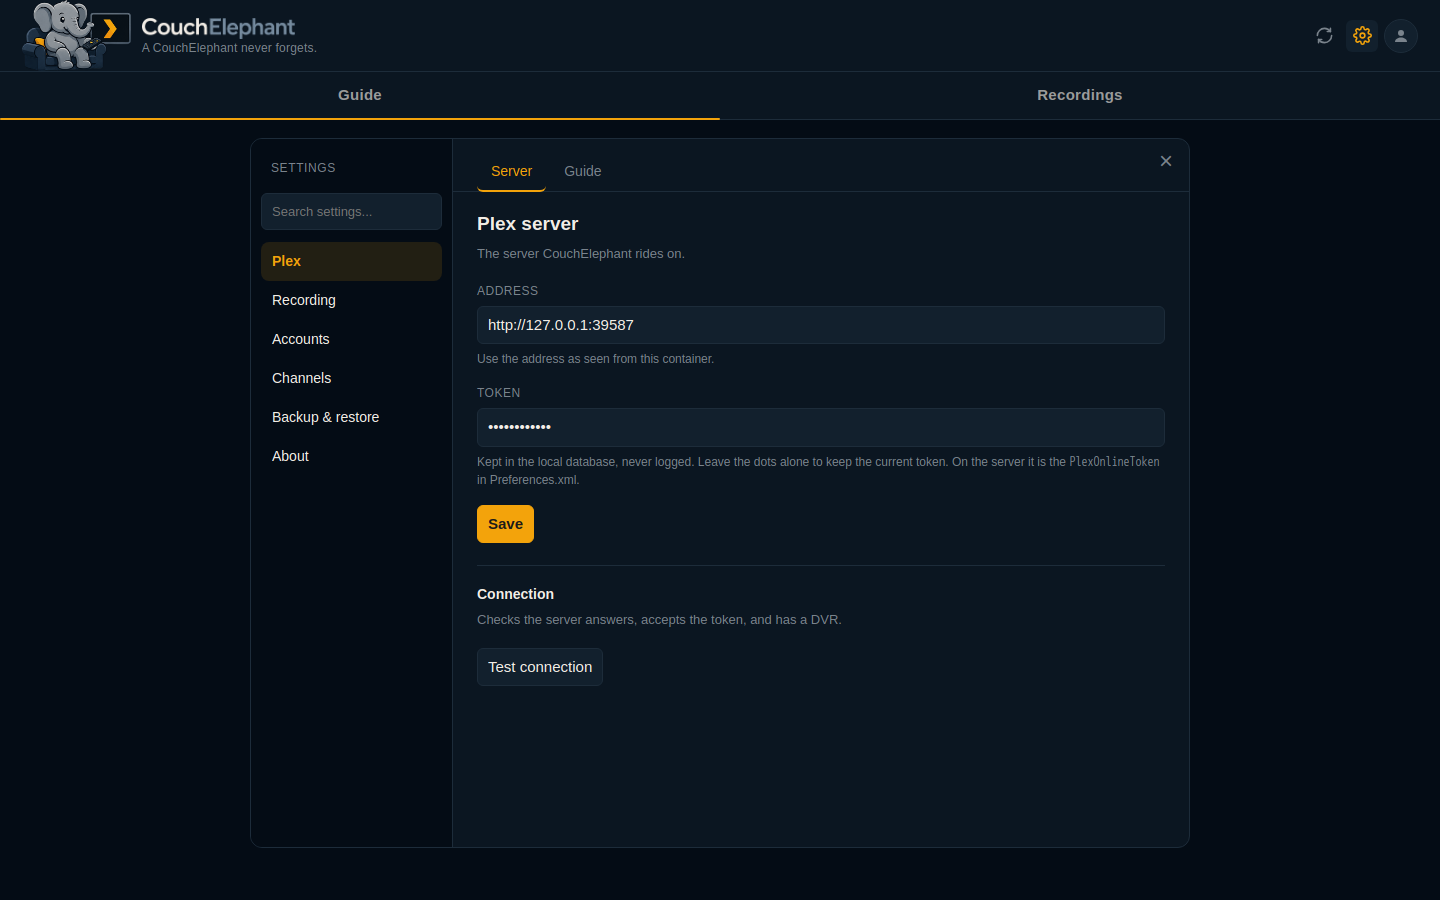Viewport: 1440px width, 900px height.
Task: Close the settings dialog with the X
Action: click(1166, 161)
